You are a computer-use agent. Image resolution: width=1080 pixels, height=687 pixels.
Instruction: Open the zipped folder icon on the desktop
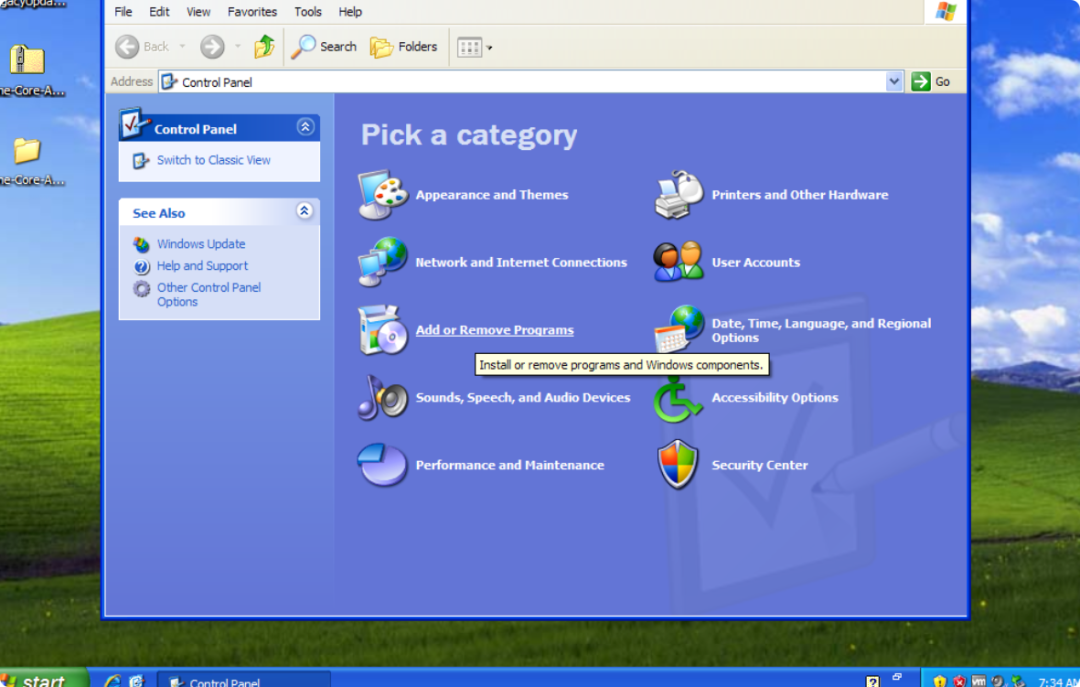(27, 60)
